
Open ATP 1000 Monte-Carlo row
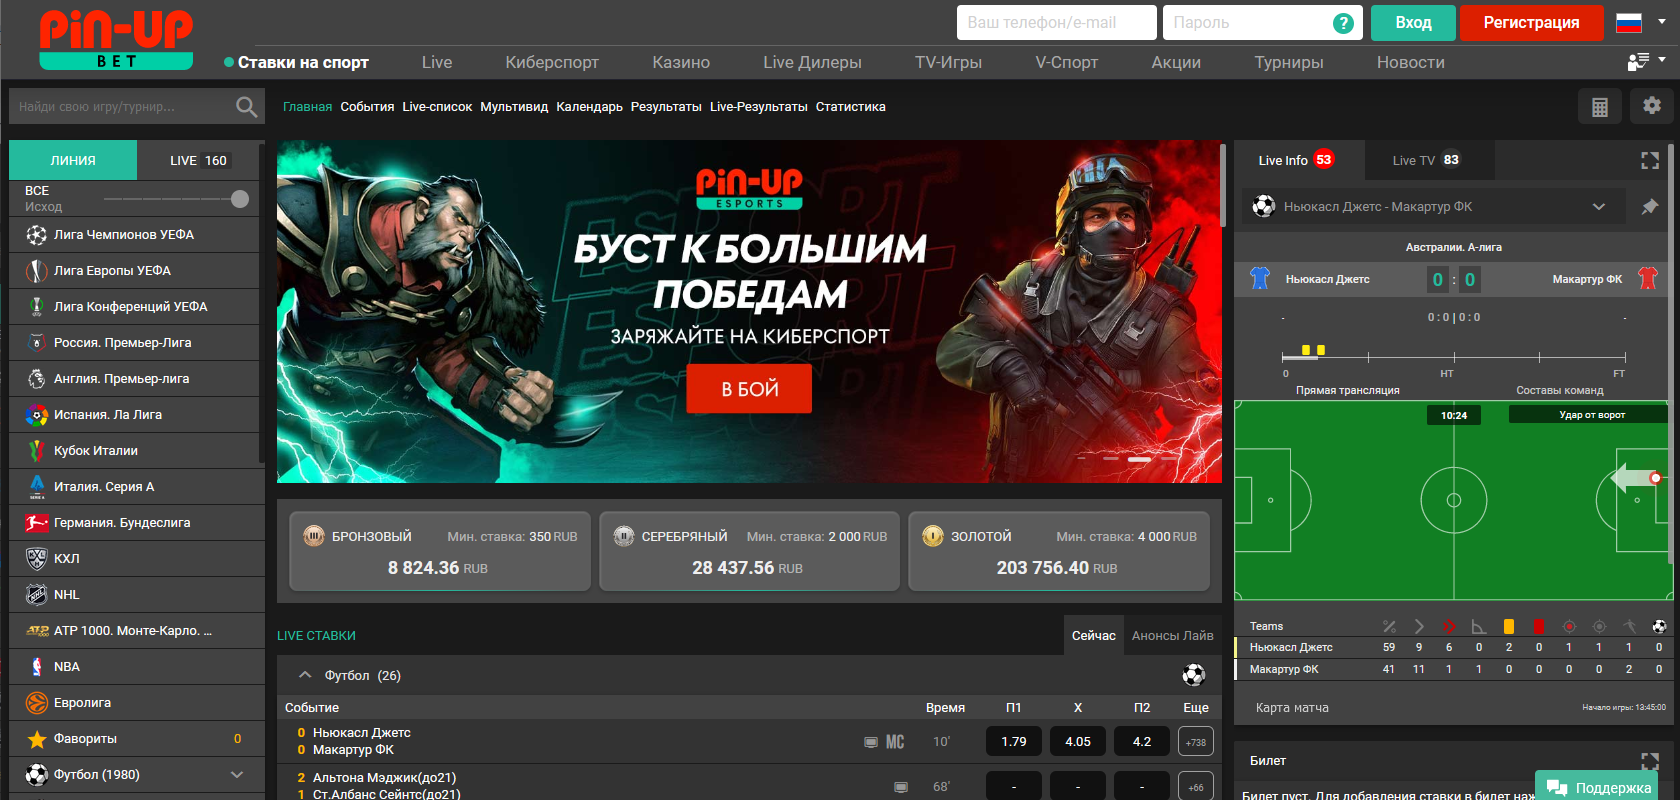point(137,631)
